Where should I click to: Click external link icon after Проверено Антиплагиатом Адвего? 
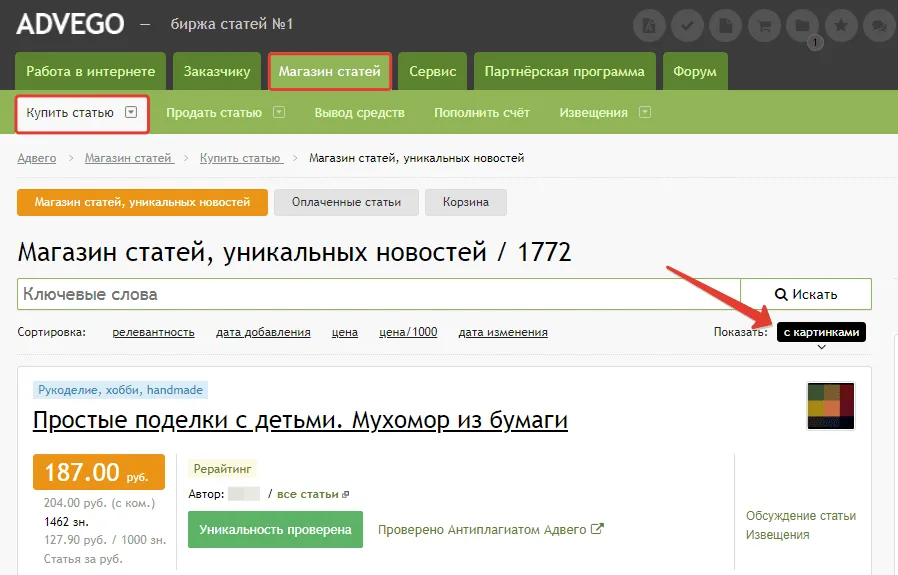pos(597,529)
